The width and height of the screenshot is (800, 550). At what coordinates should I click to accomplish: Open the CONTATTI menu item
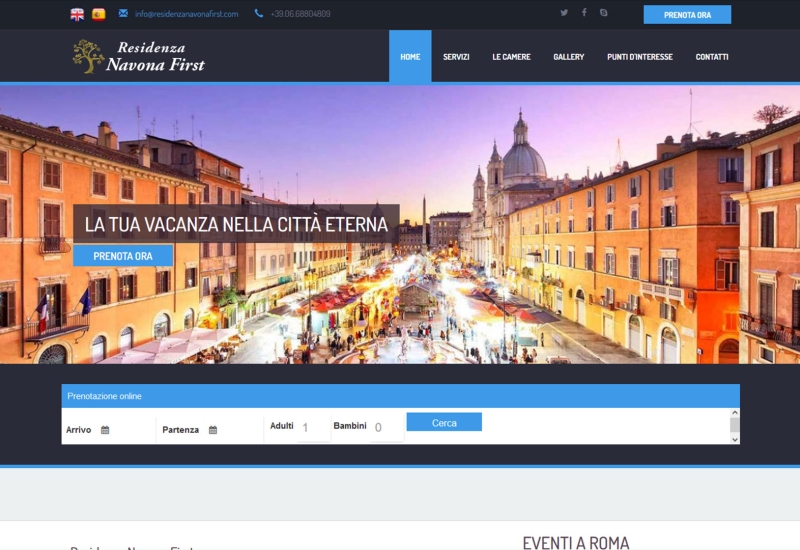pyautogui.click(x=712, y=57)
